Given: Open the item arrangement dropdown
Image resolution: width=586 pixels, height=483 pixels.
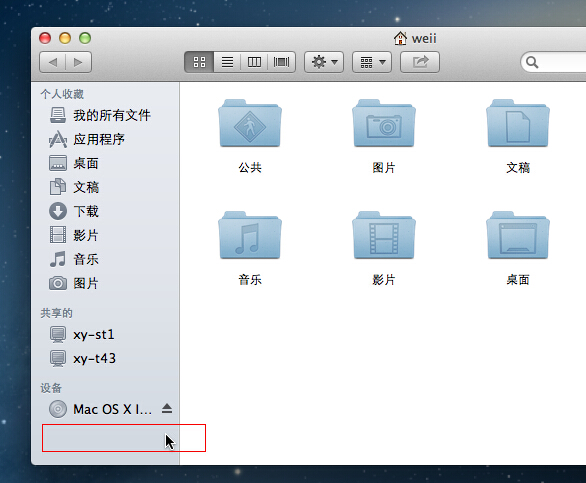Looking at the screenshot, I should (372, 62).
